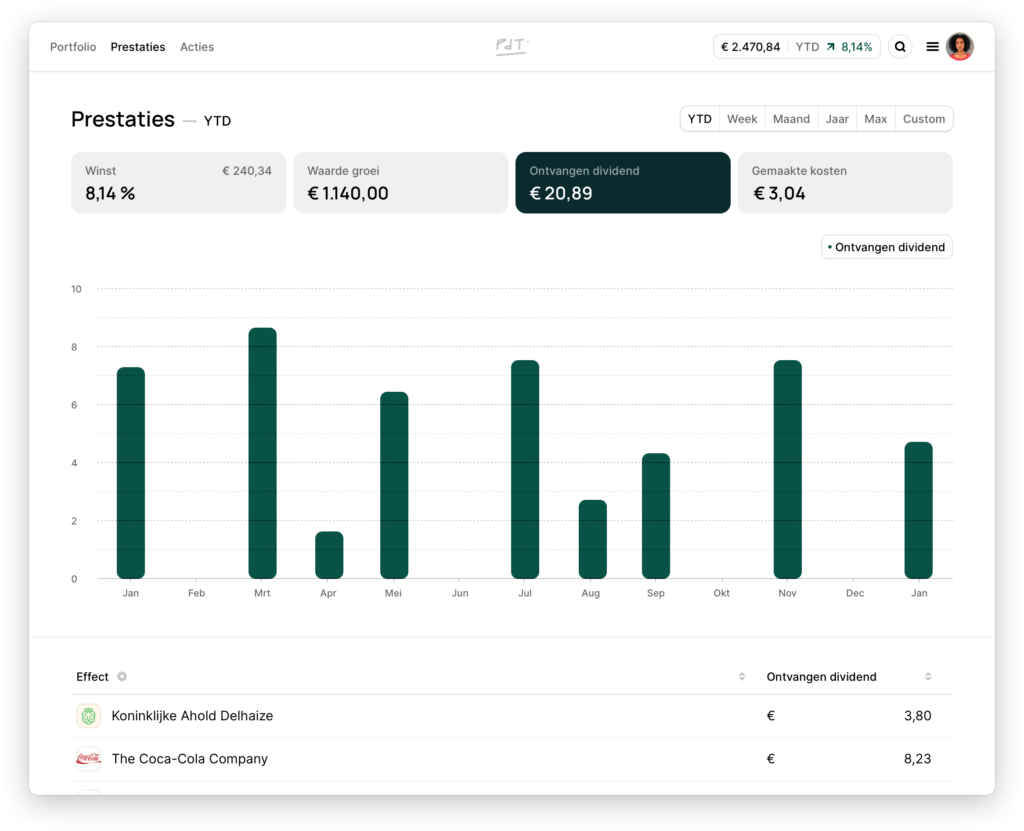Viewport: 1024px width, 831px height.
Task: Click the Coca-Cola Company logo icon
Action: coord(89,759)
